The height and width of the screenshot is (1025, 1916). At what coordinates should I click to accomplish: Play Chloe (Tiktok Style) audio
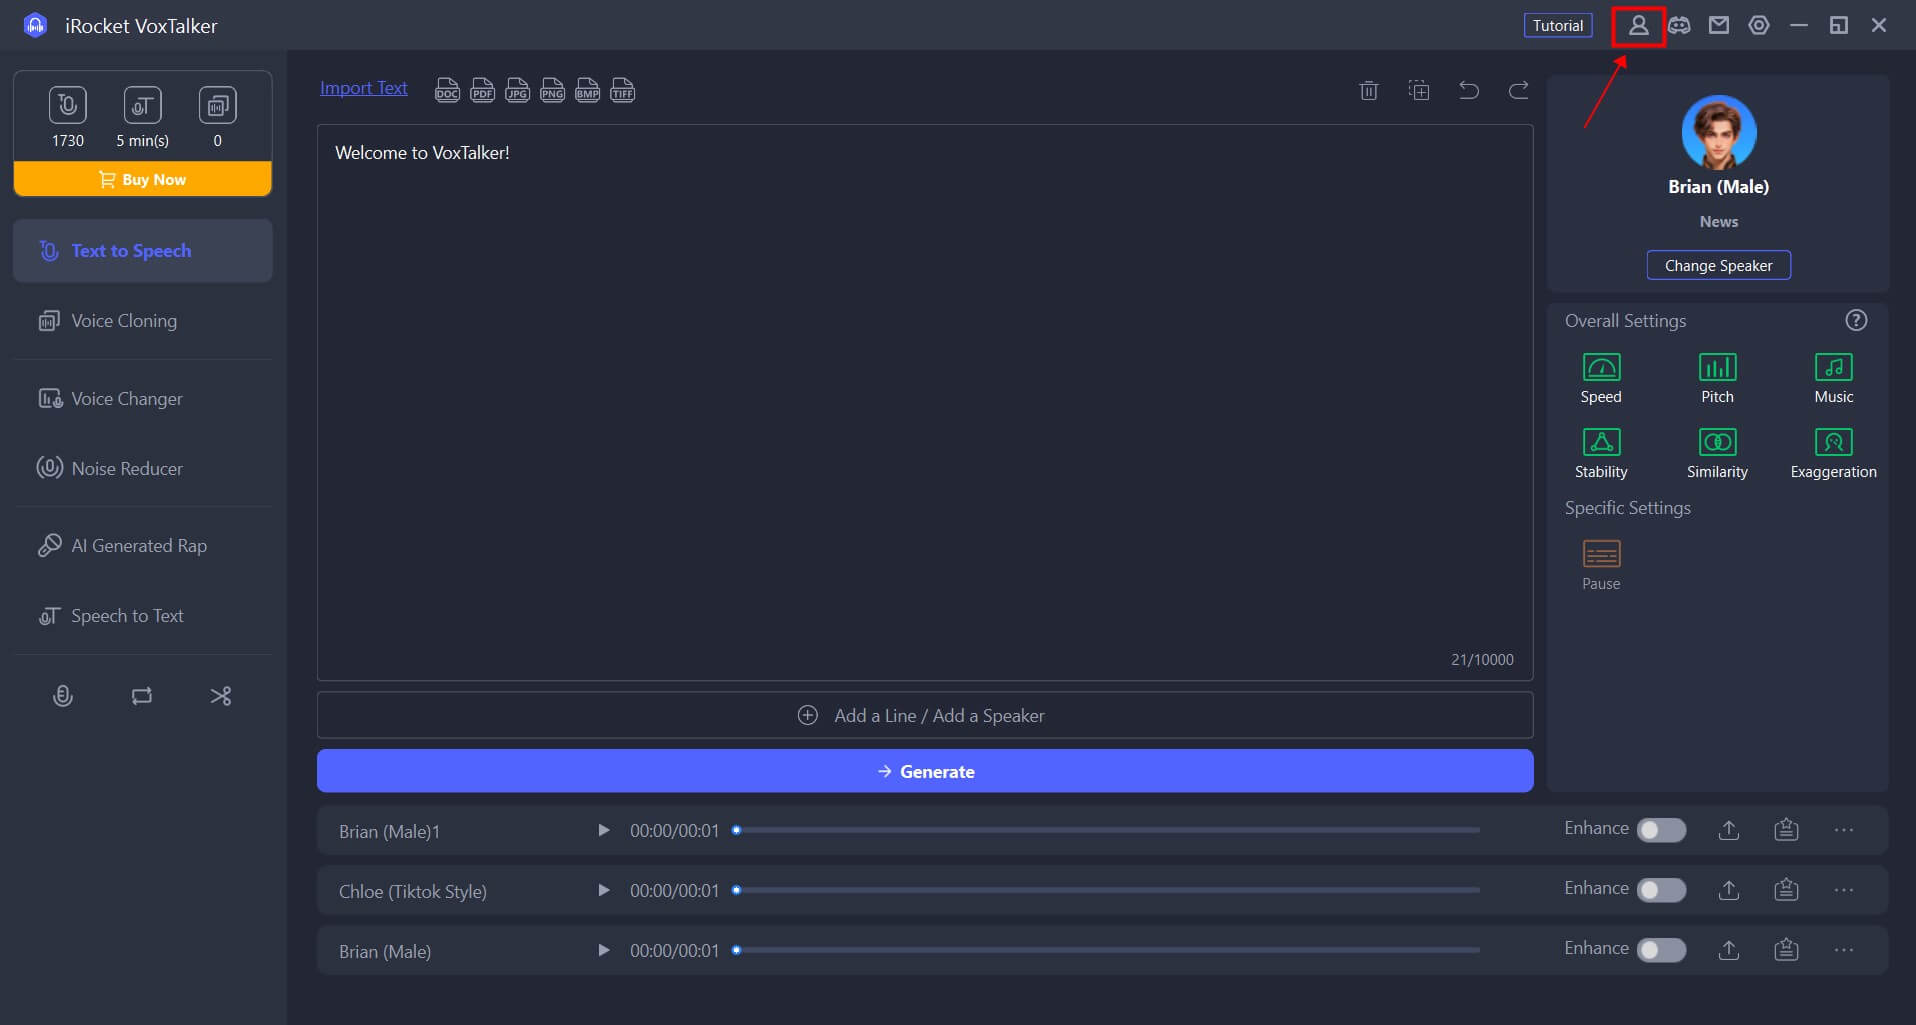603,890
